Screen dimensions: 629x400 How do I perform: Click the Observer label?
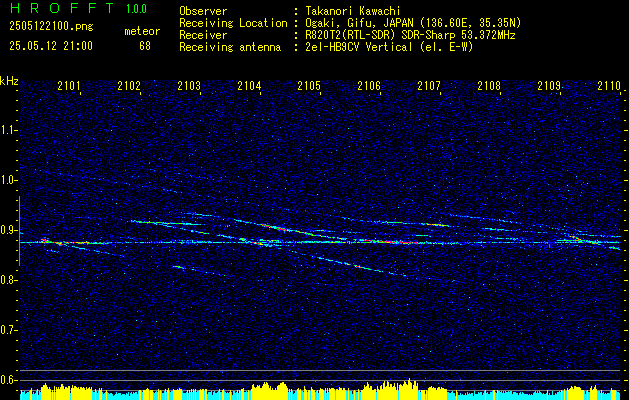pos(203,11)
